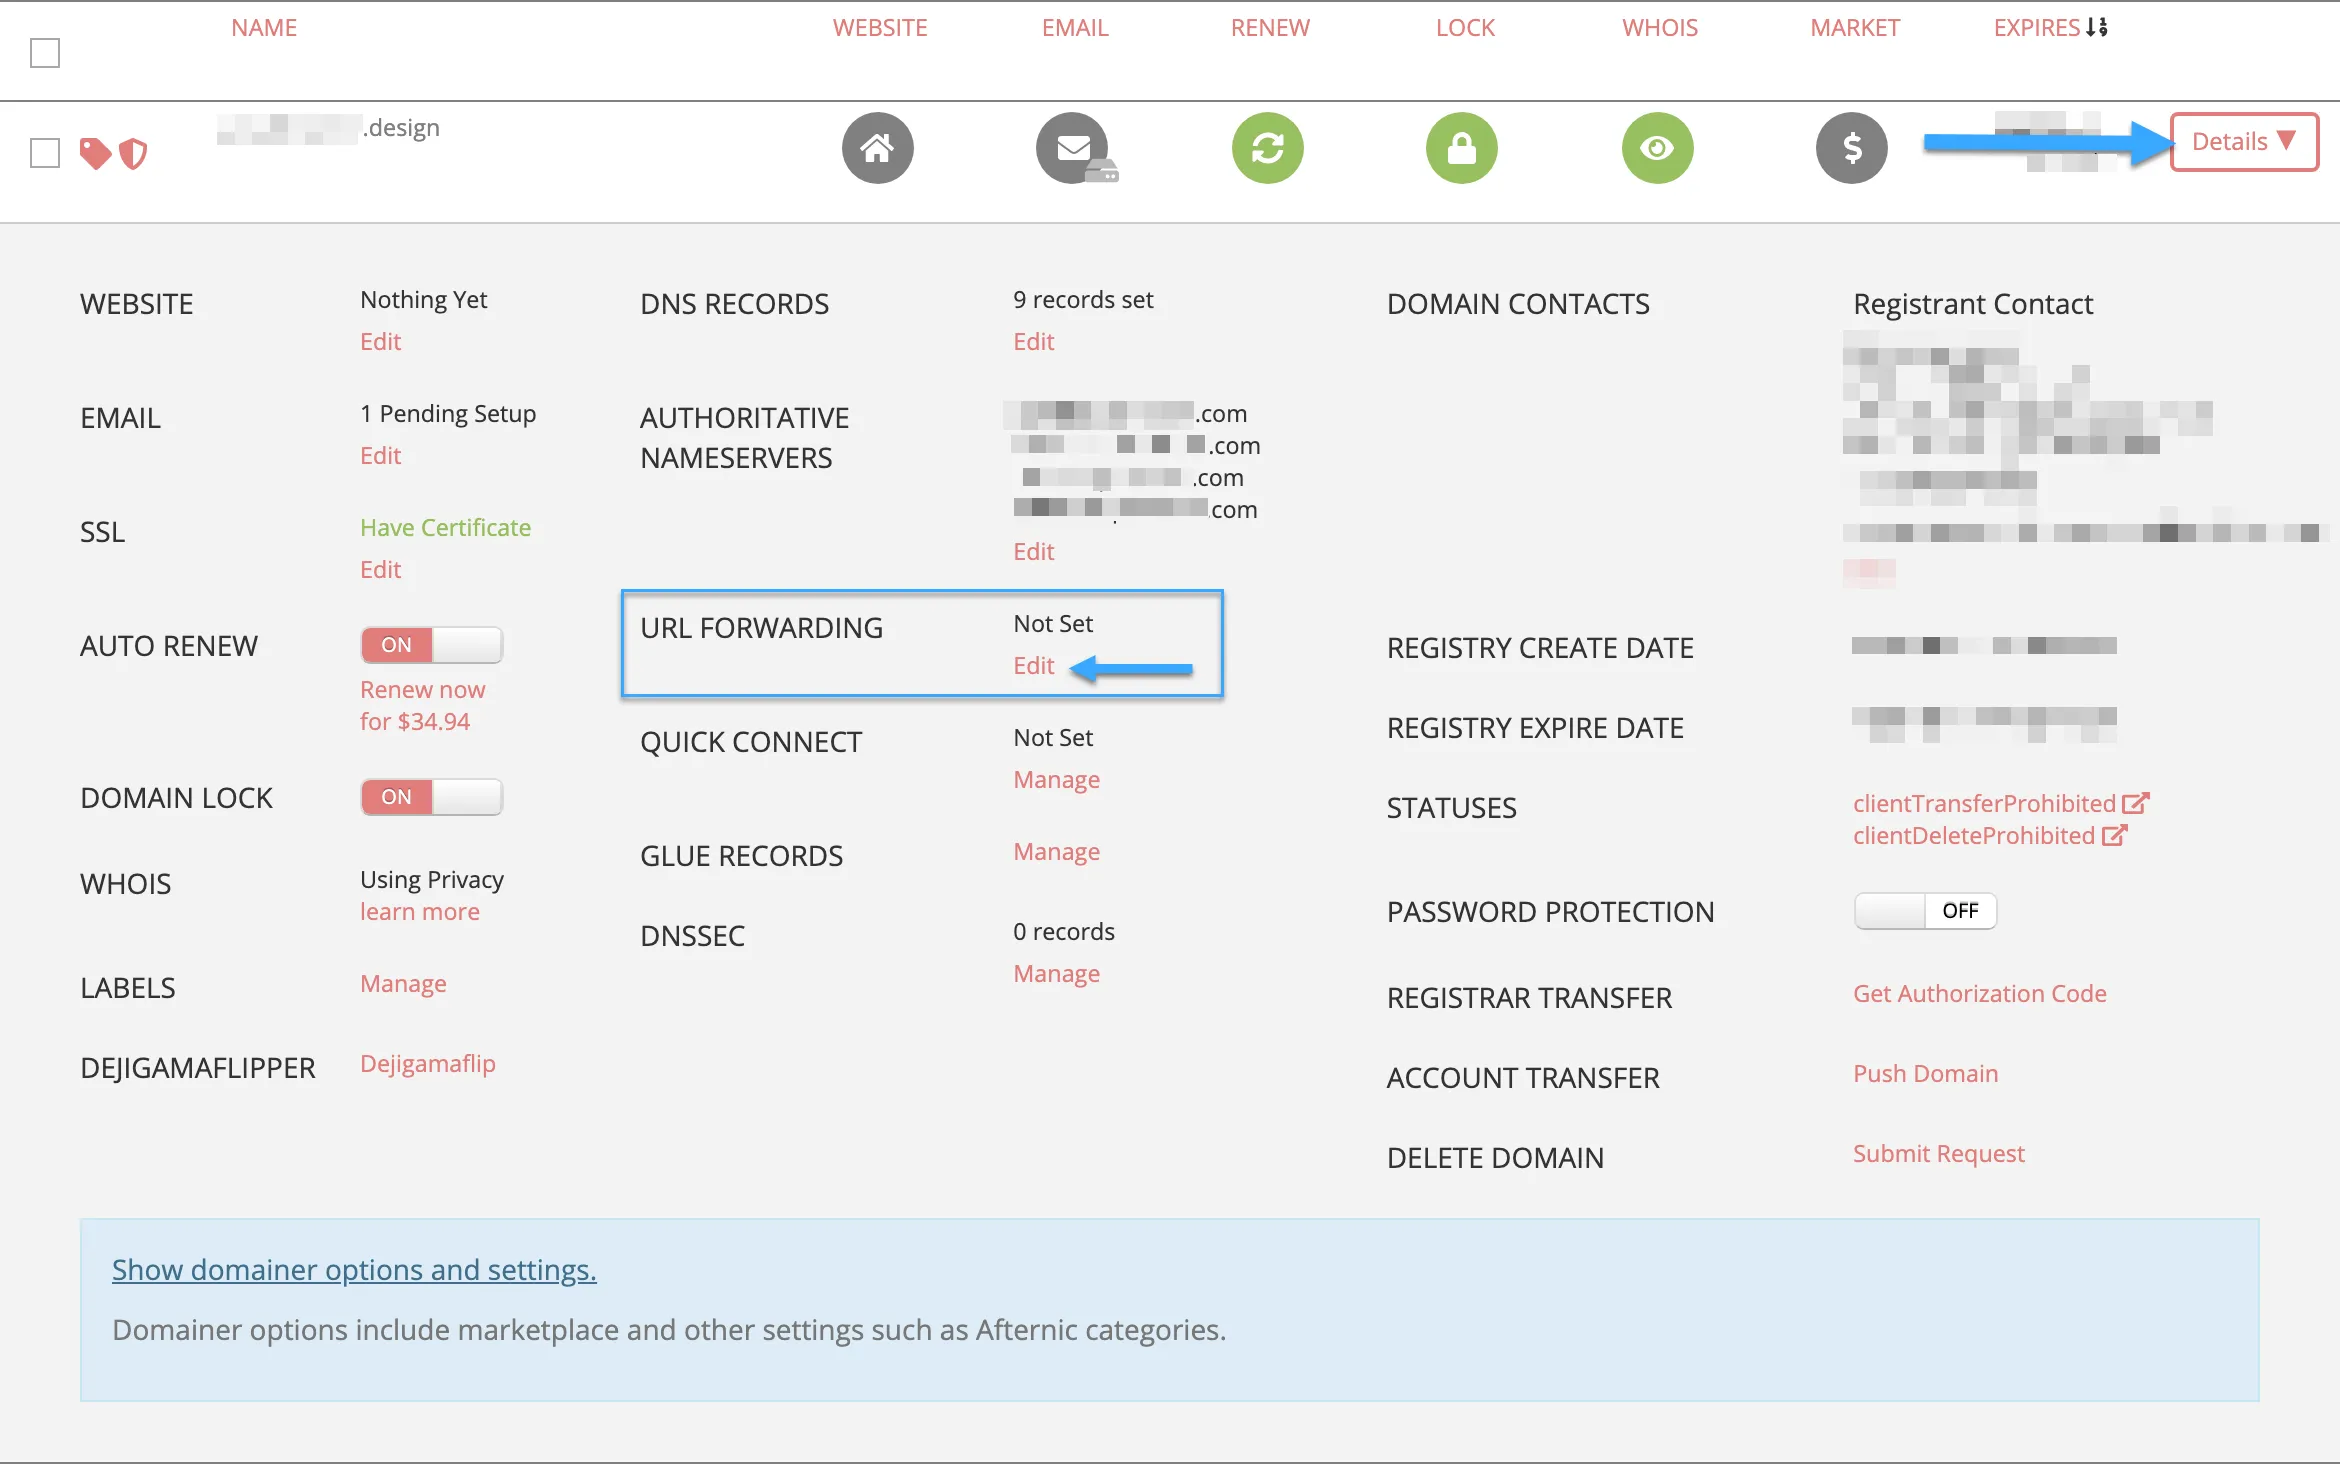Submit Request to delete domain
This screenshot has height=1464, width=2340.
pos(1938,1153)
